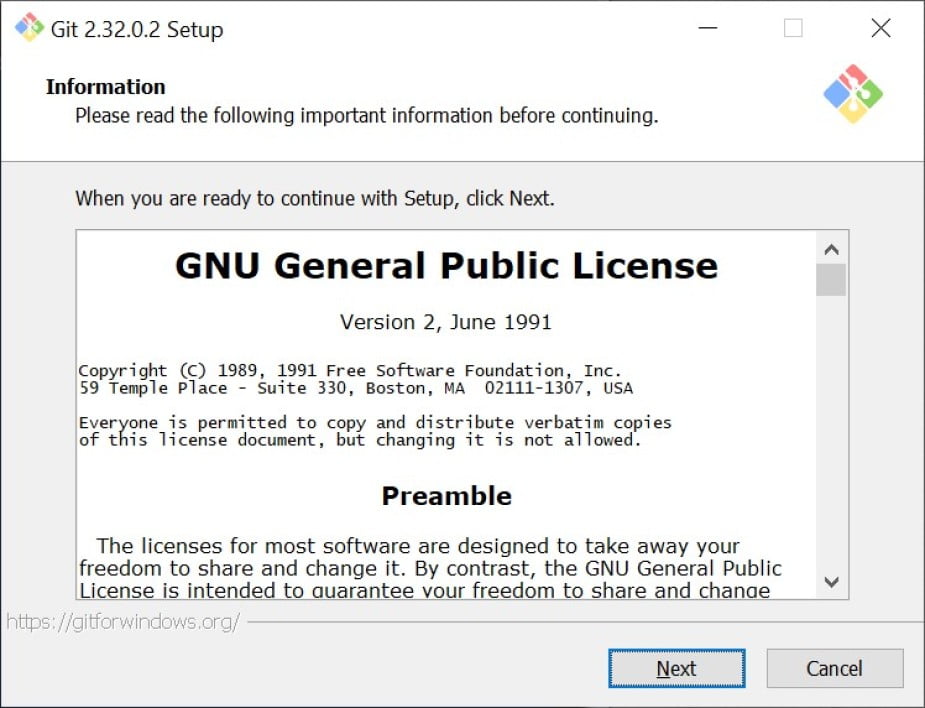Proceed with the Next button
925x708 pixels.
point(677,668)
